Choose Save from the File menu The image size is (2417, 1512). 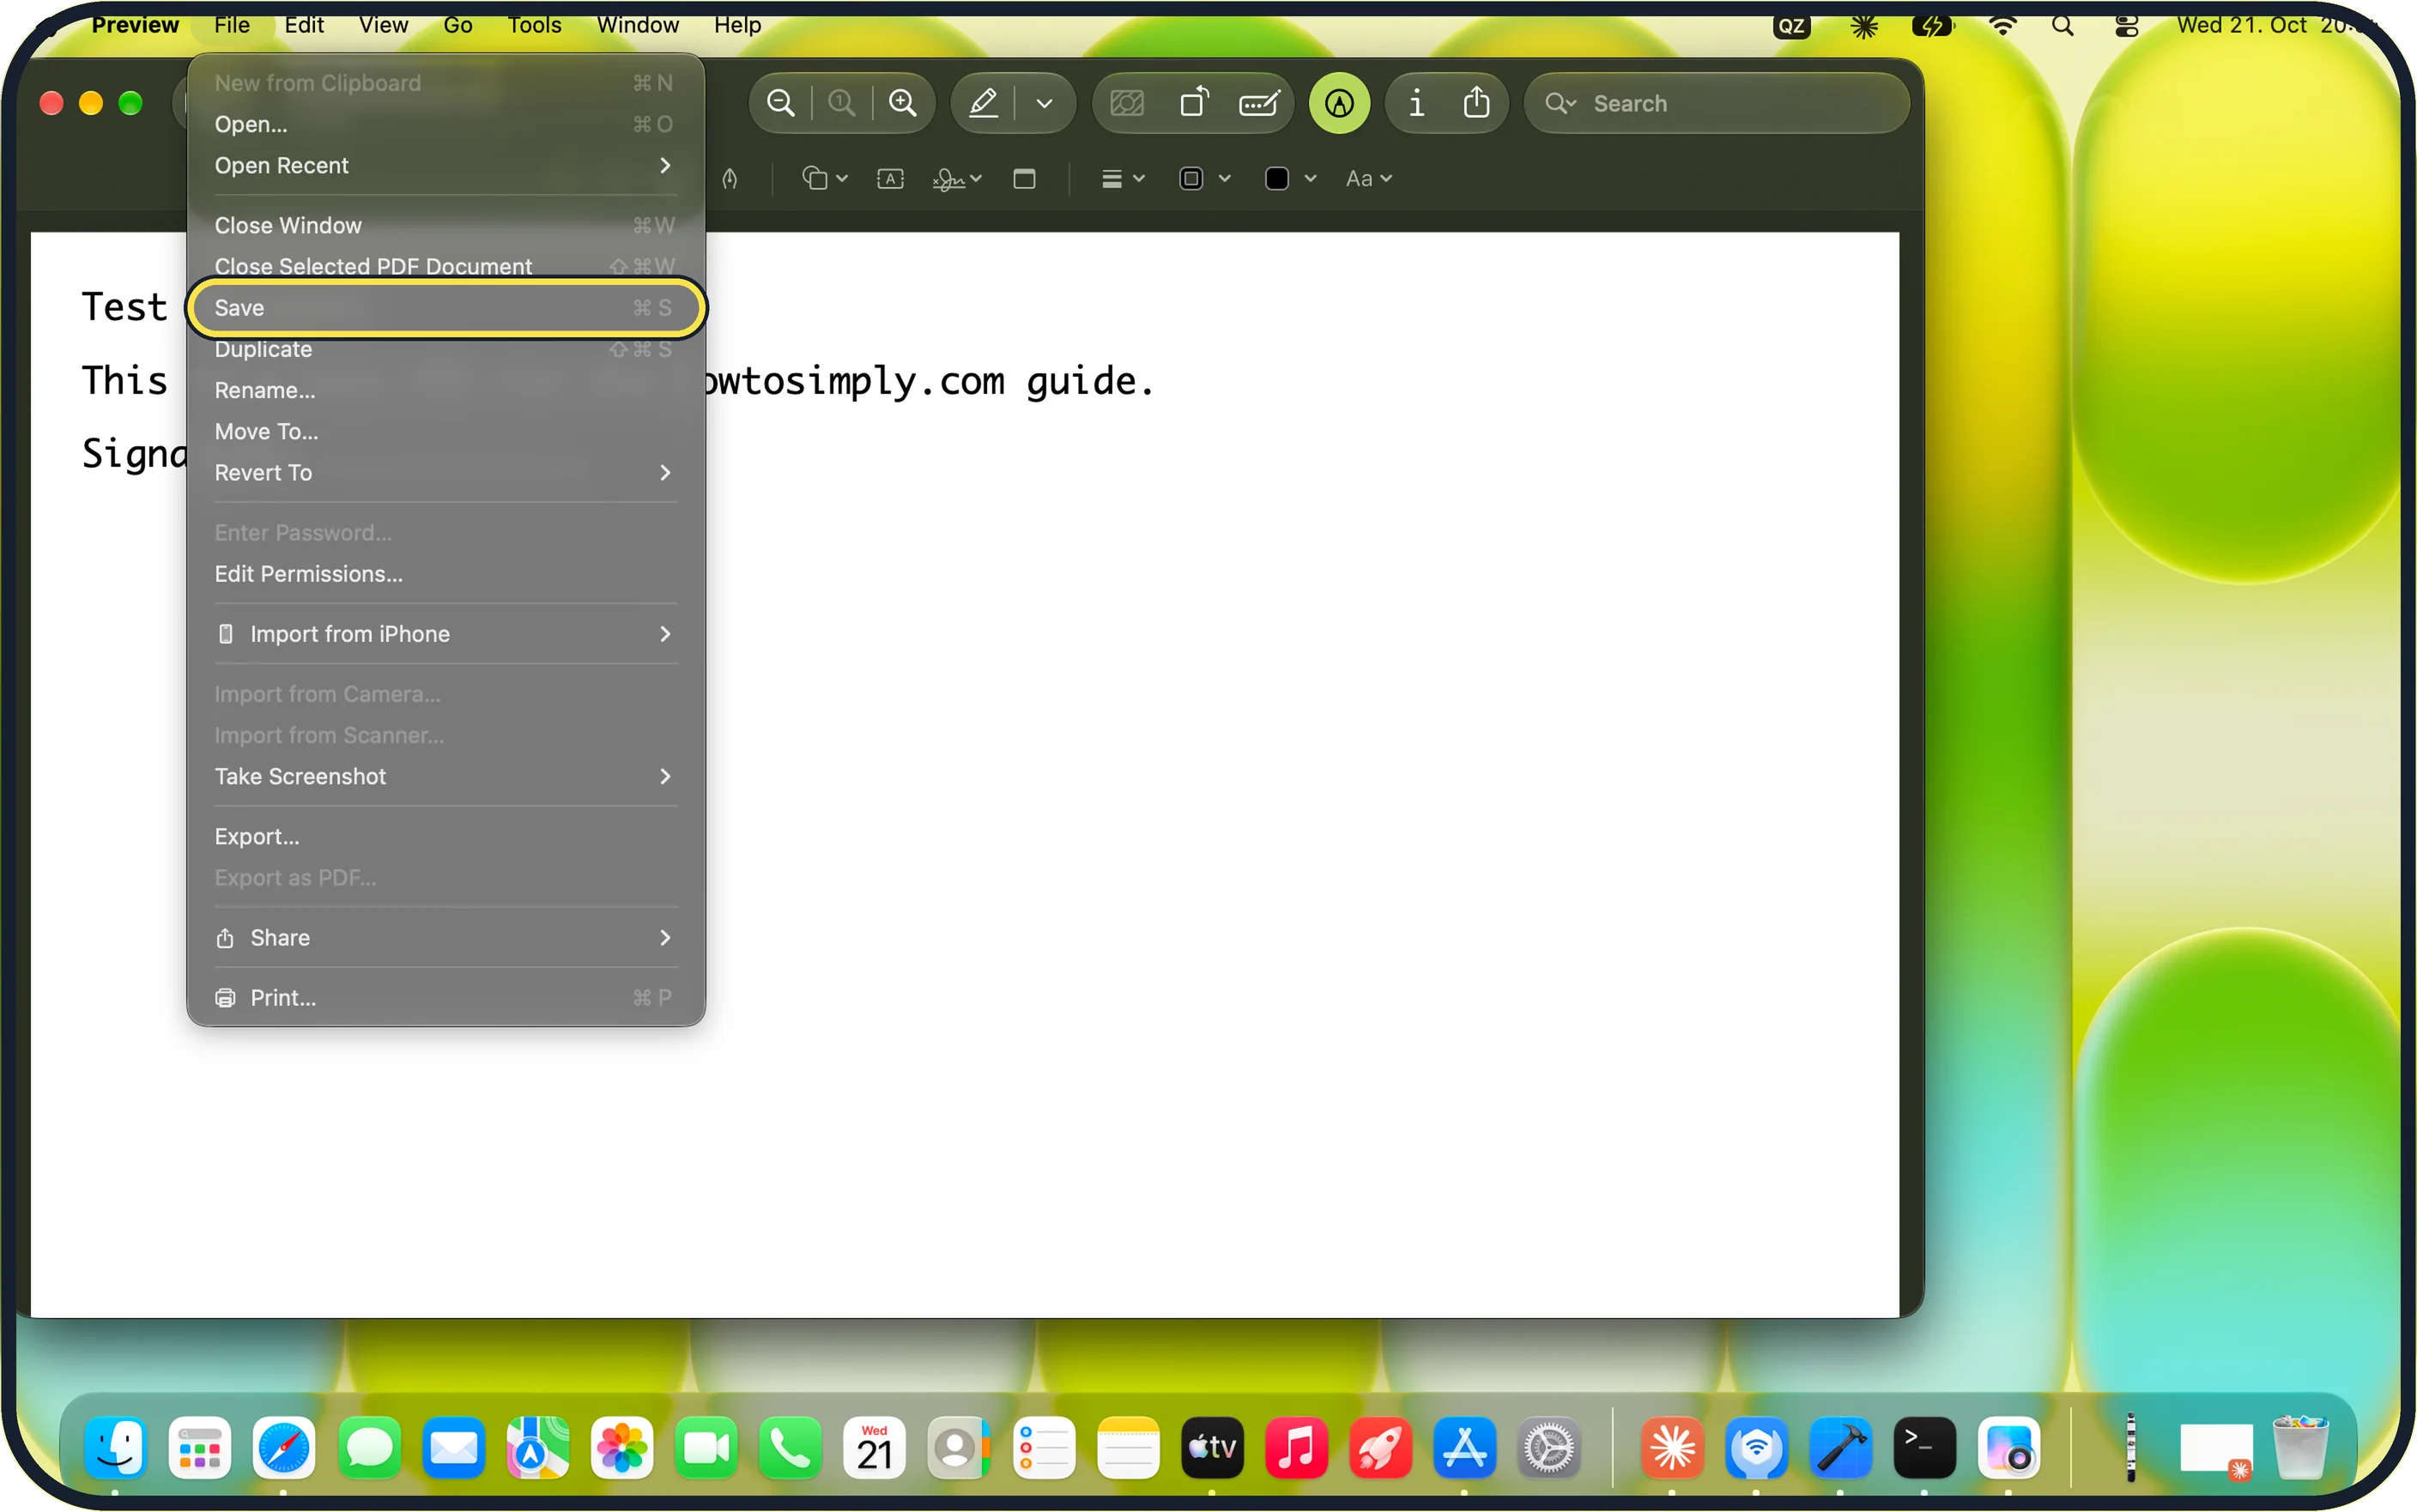(446, 308)
